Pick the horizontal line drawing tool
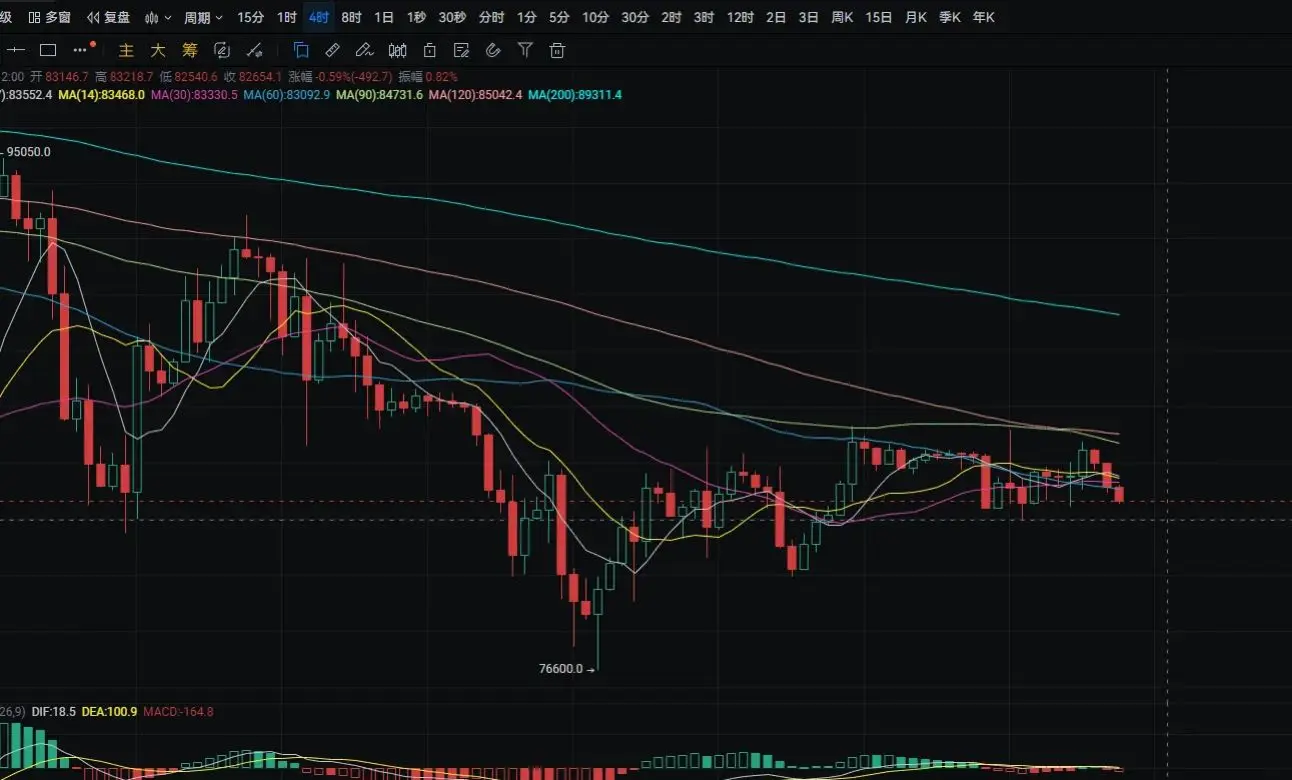Image resolution: width=1292 pixels, height=780 pixels. coord(16,50)
